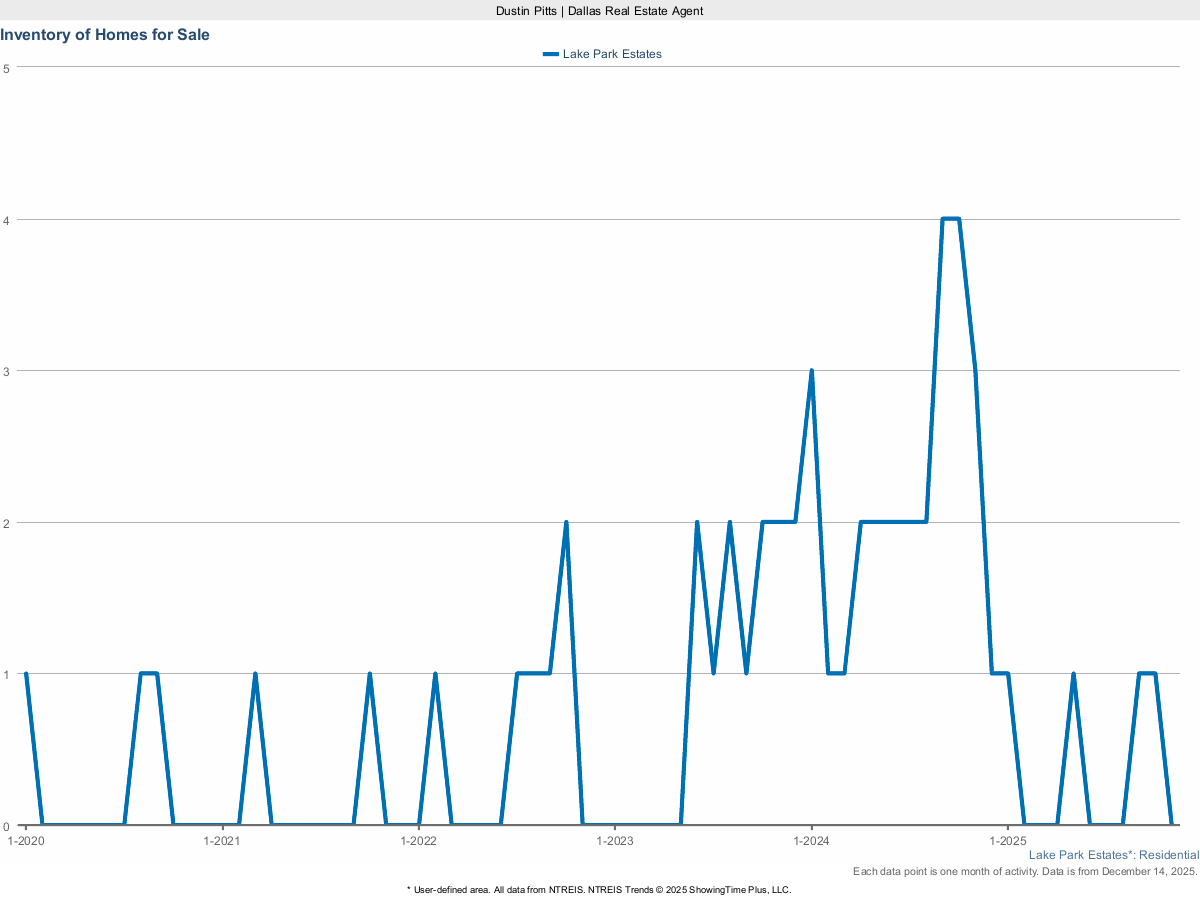The height and width of the screenshot is (900, 1200).
Task: Click the 1-2022 x-axis label
Action: [418, 841]
